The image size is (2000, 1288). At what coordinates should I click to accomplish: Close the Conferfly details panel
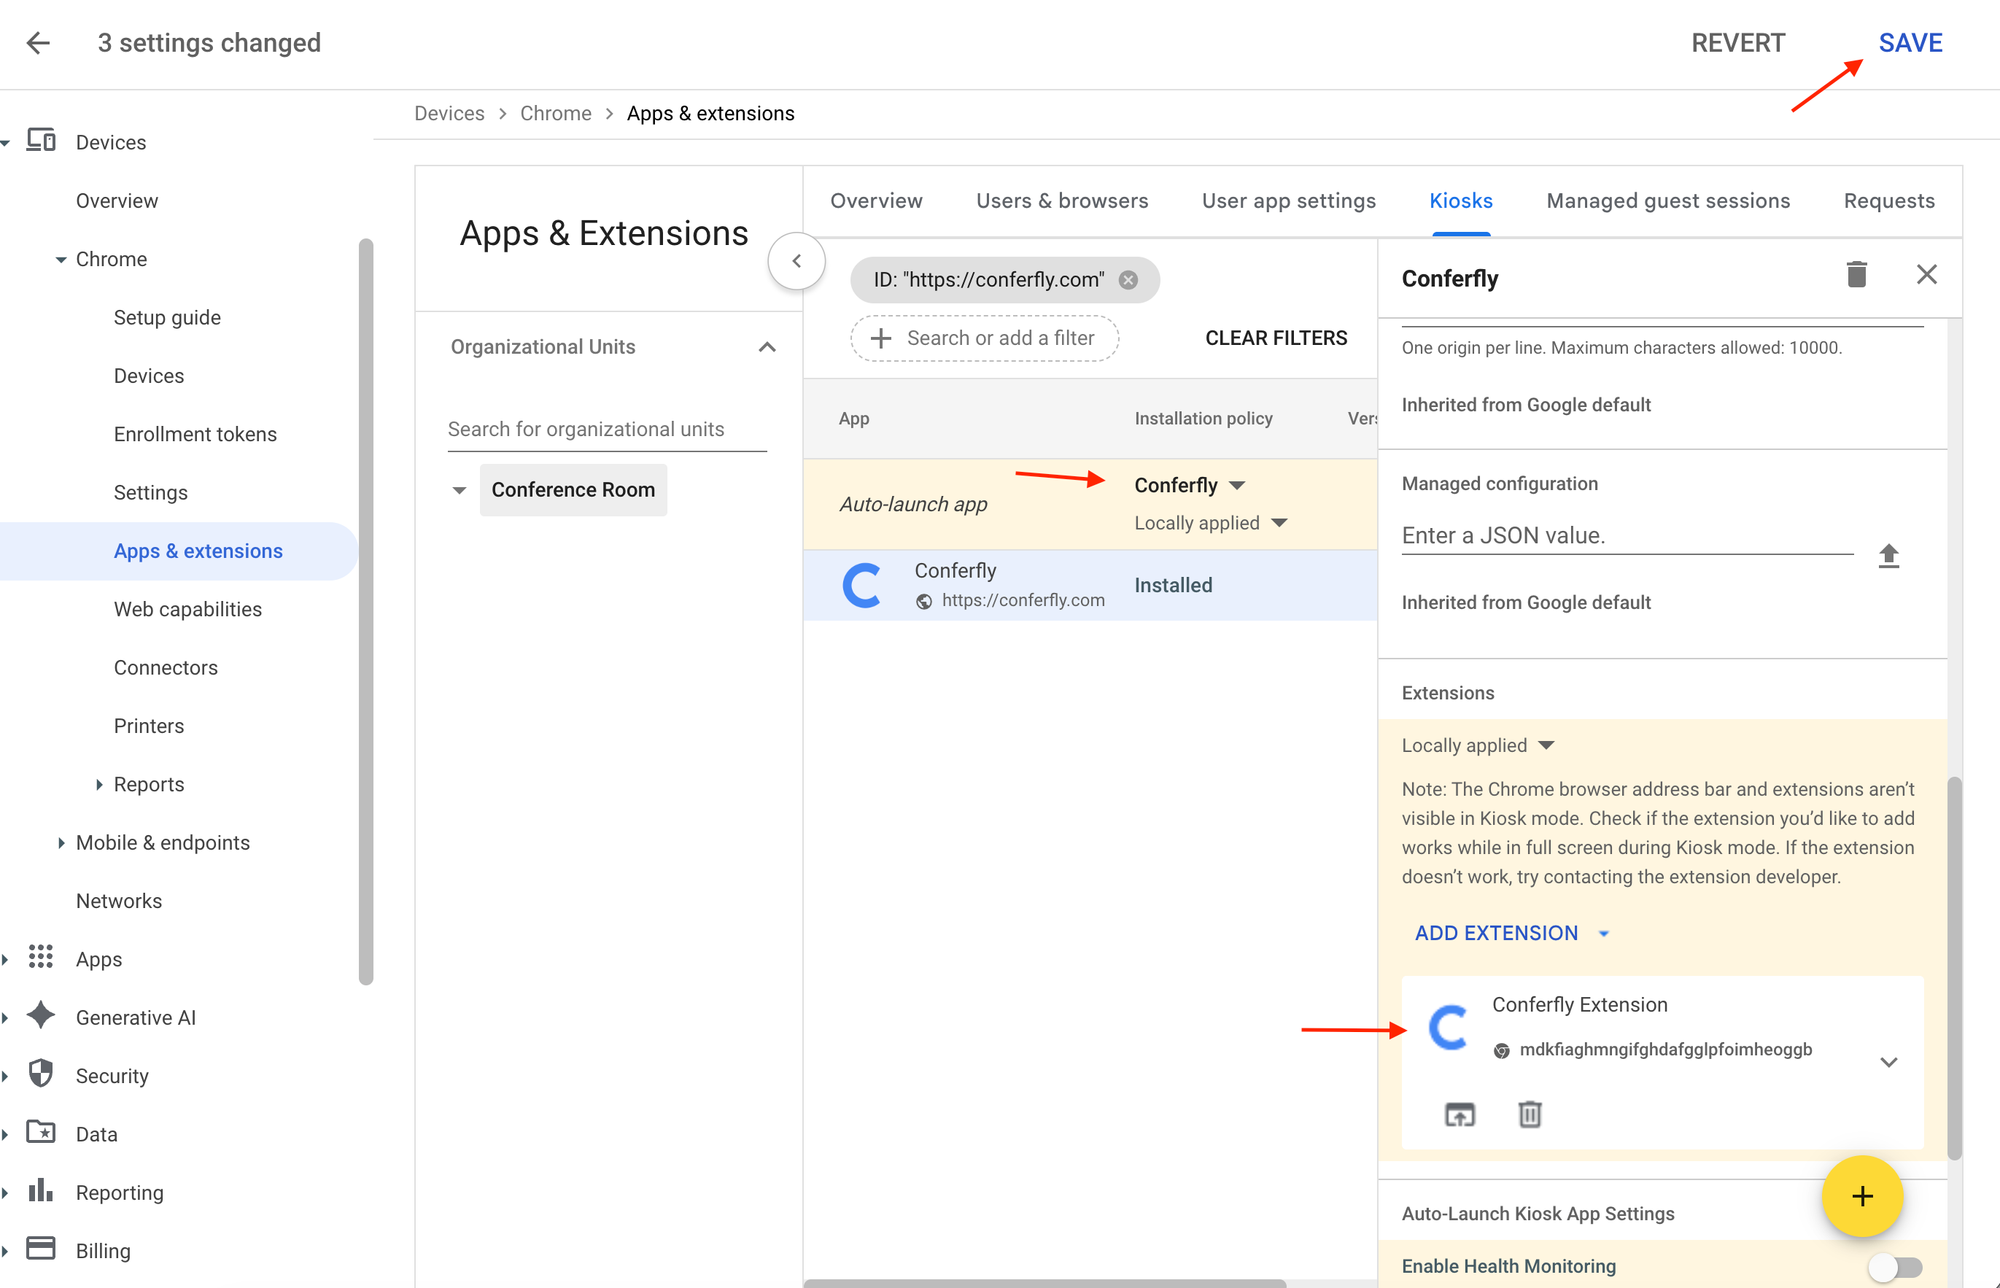pyautogui.click(x=1926, y=275)
